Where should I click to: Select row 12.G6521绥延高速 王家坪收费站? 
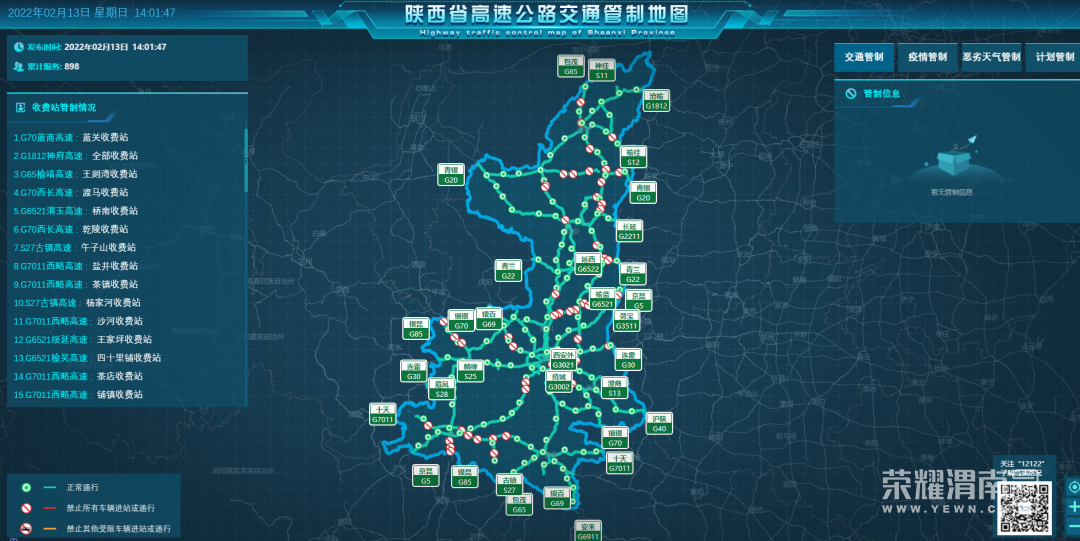pos(83,340)
